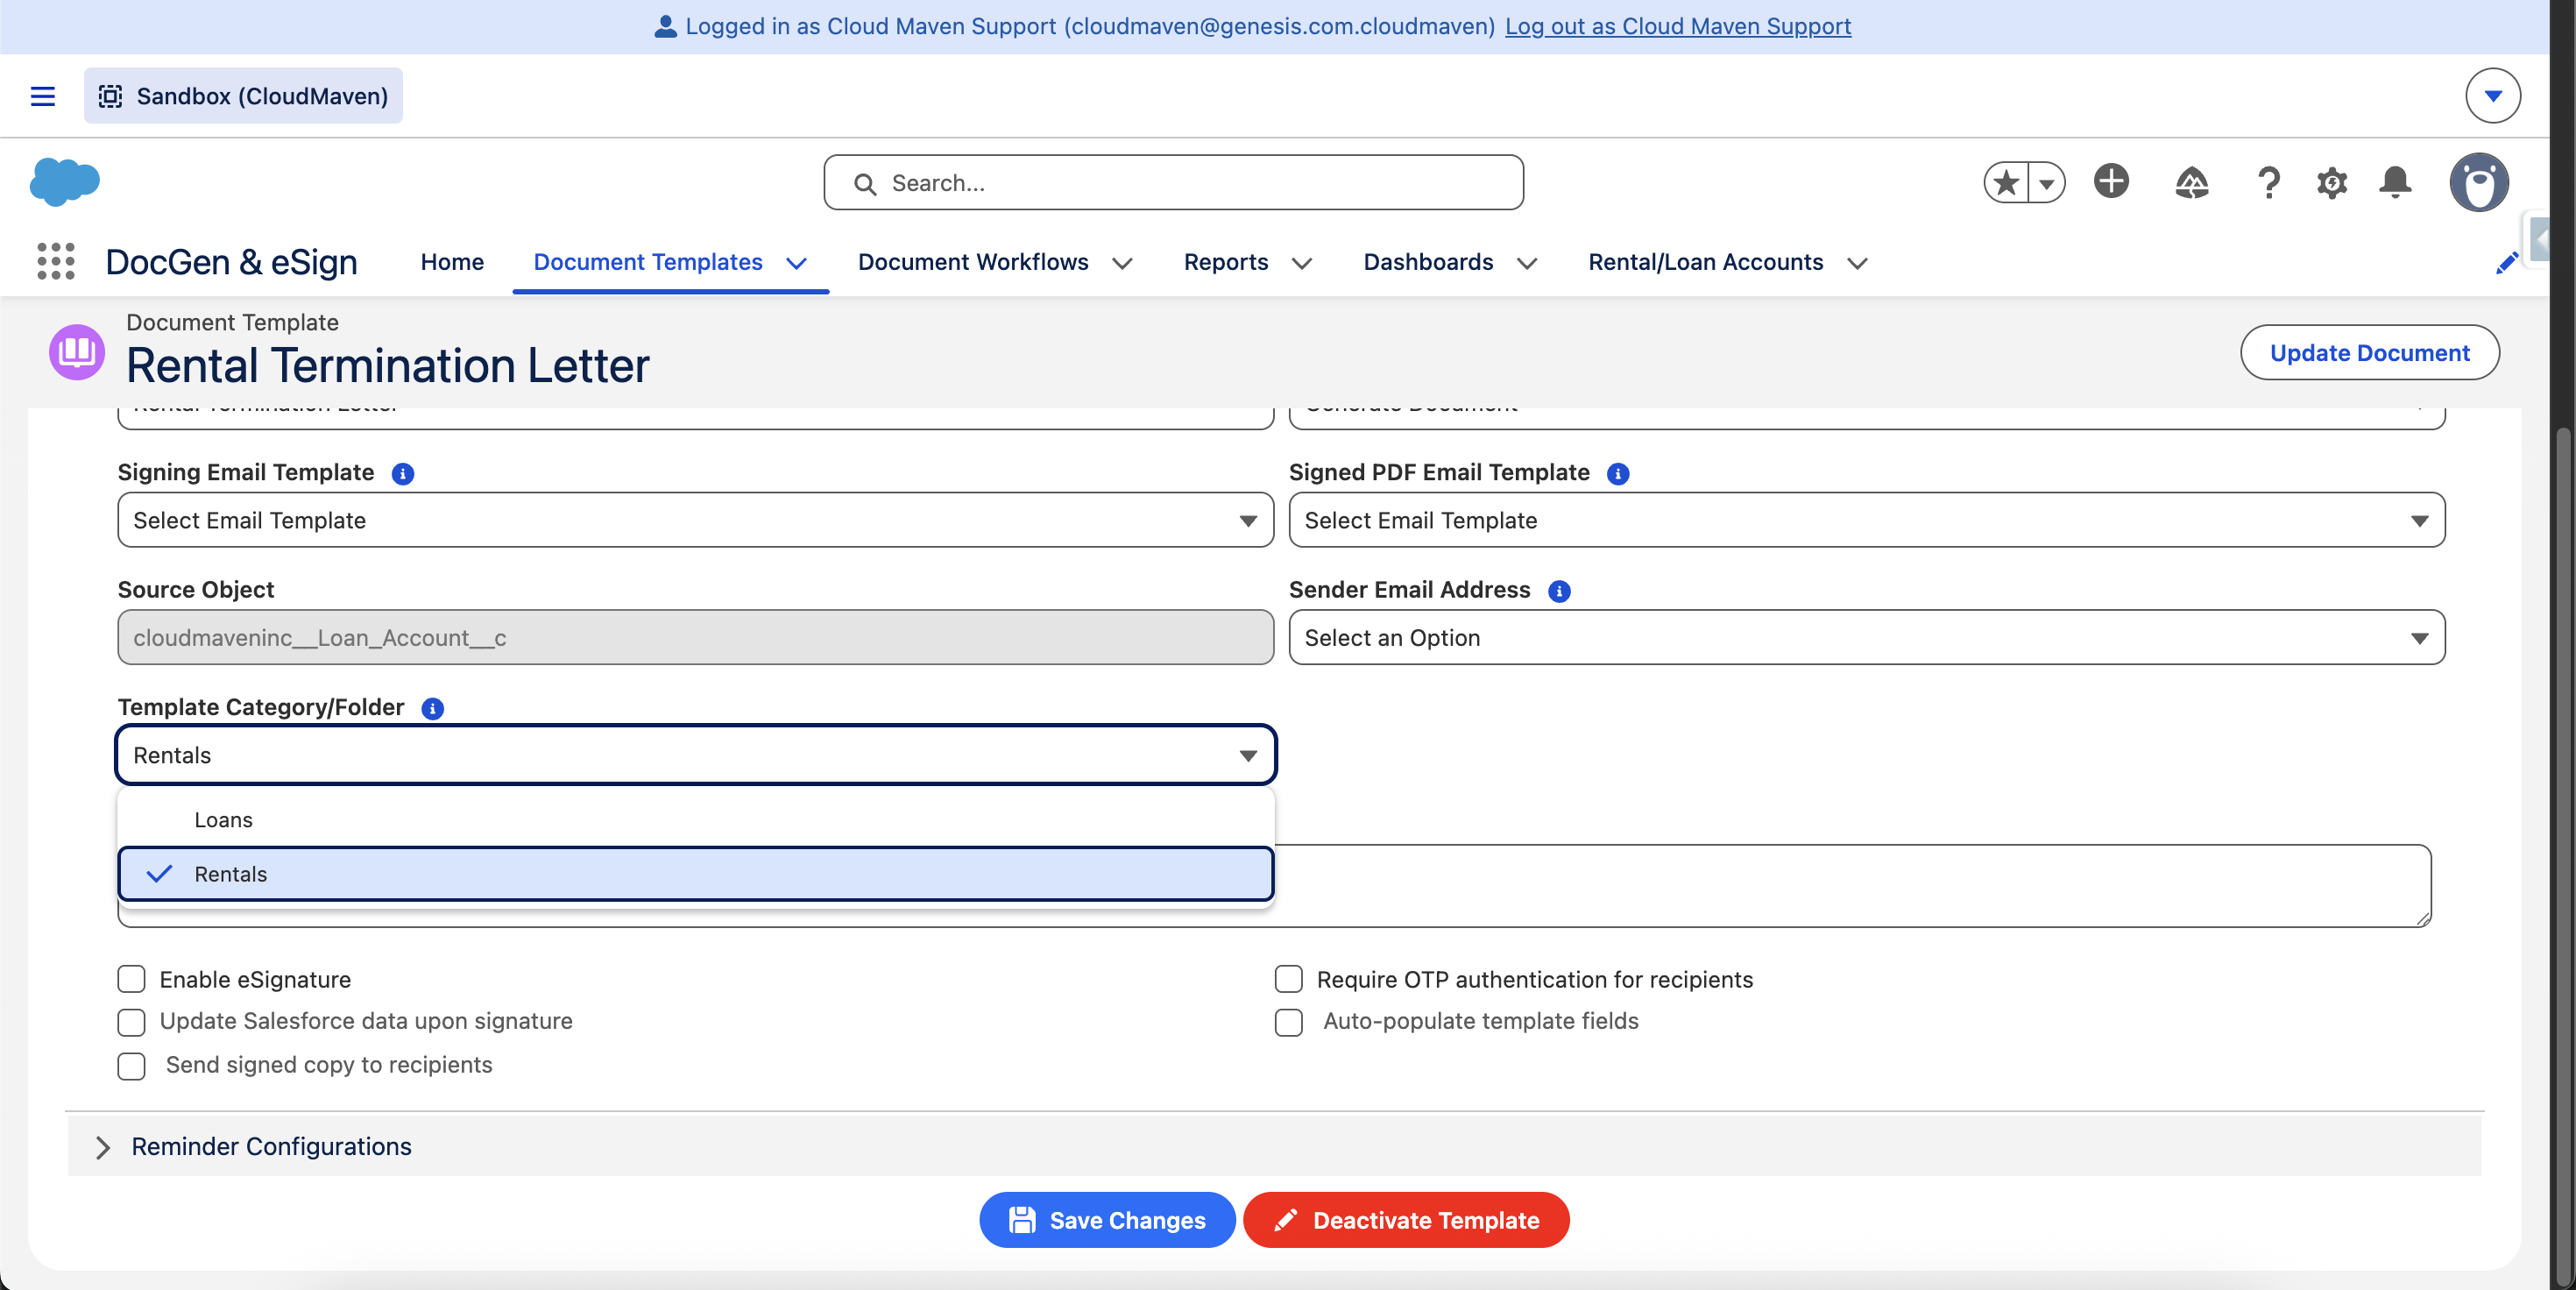This screenshot has height=1290, width=2576.
Task: Click the Source Object field
Action: (696, 638)
